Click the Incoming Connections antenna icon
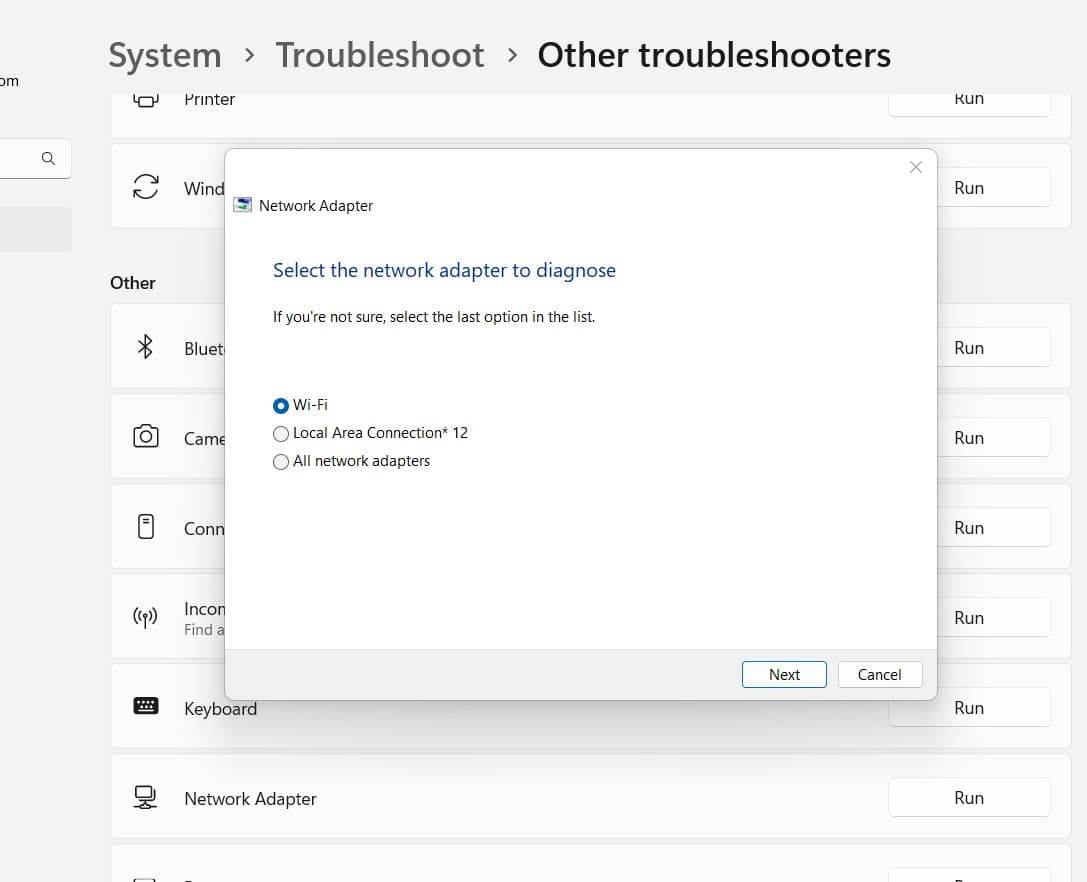 coord(145,617)
